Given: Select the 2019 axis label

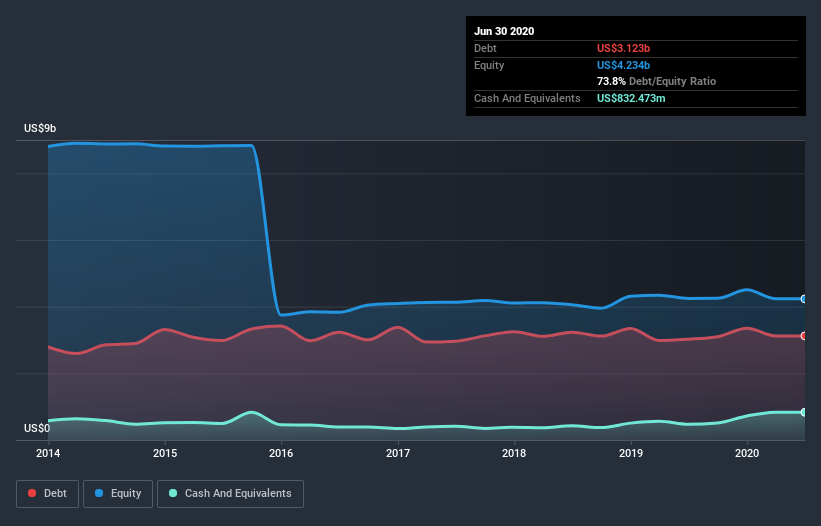Looking at the screenshot, I should (x=631, y=453).
